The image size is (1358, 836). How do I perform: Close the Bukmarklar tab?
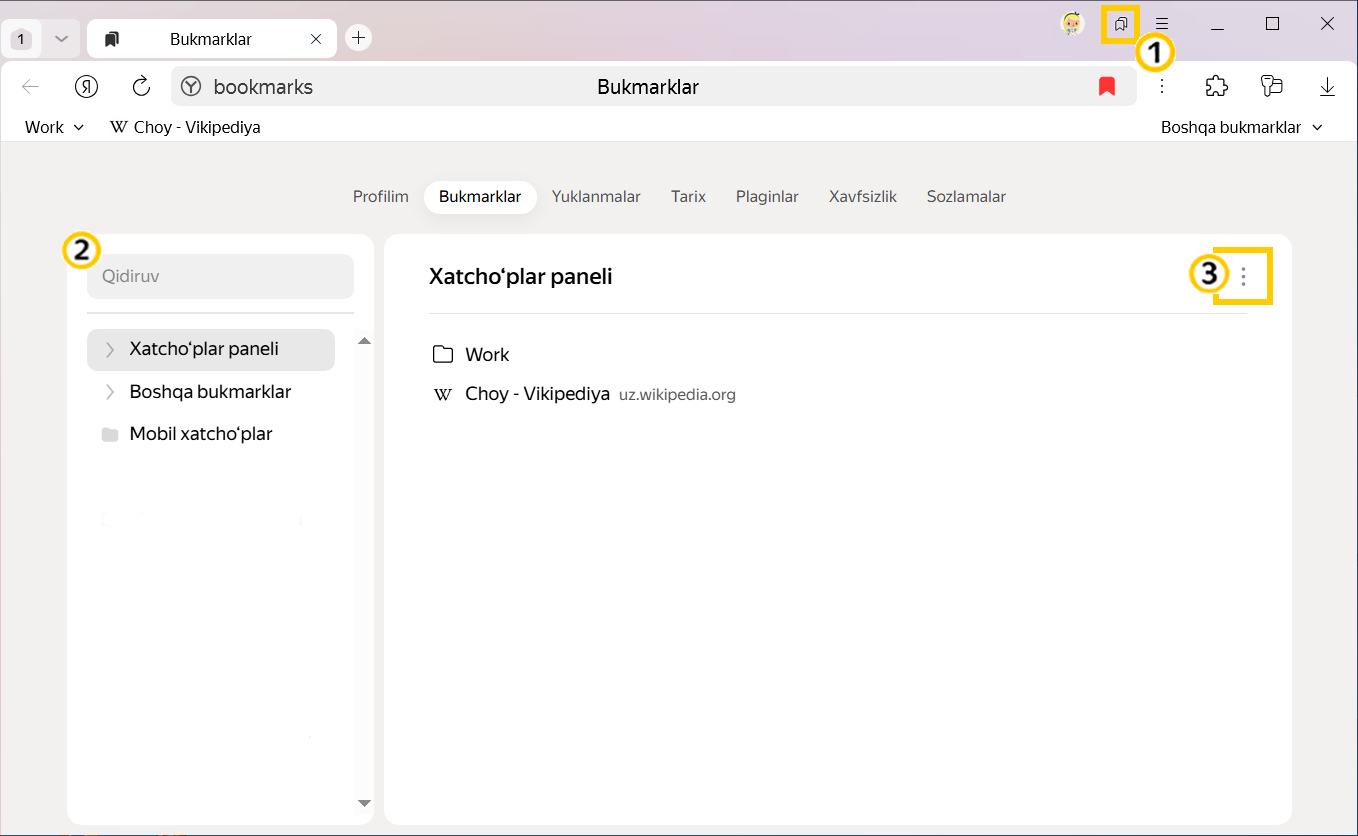click(316, 39)
